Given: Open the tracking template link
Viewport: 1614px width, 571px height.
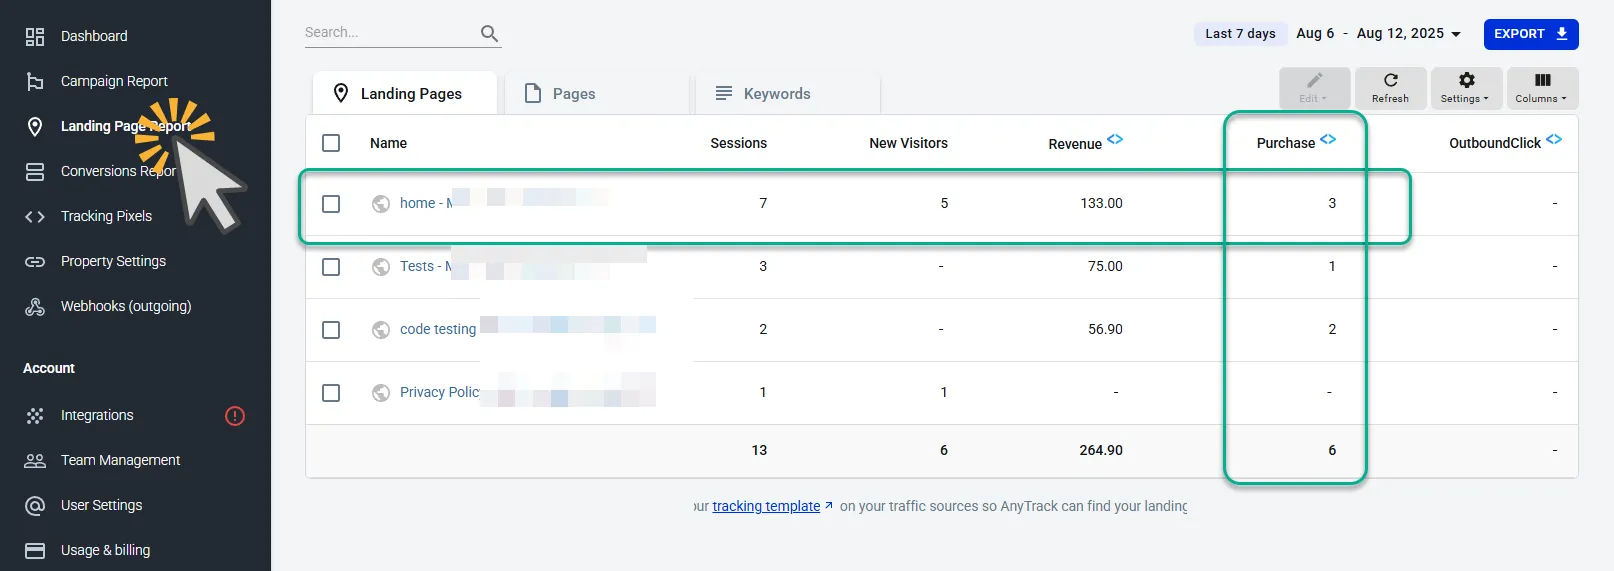Looking at the screenshot, I should (x=766, y=506).
